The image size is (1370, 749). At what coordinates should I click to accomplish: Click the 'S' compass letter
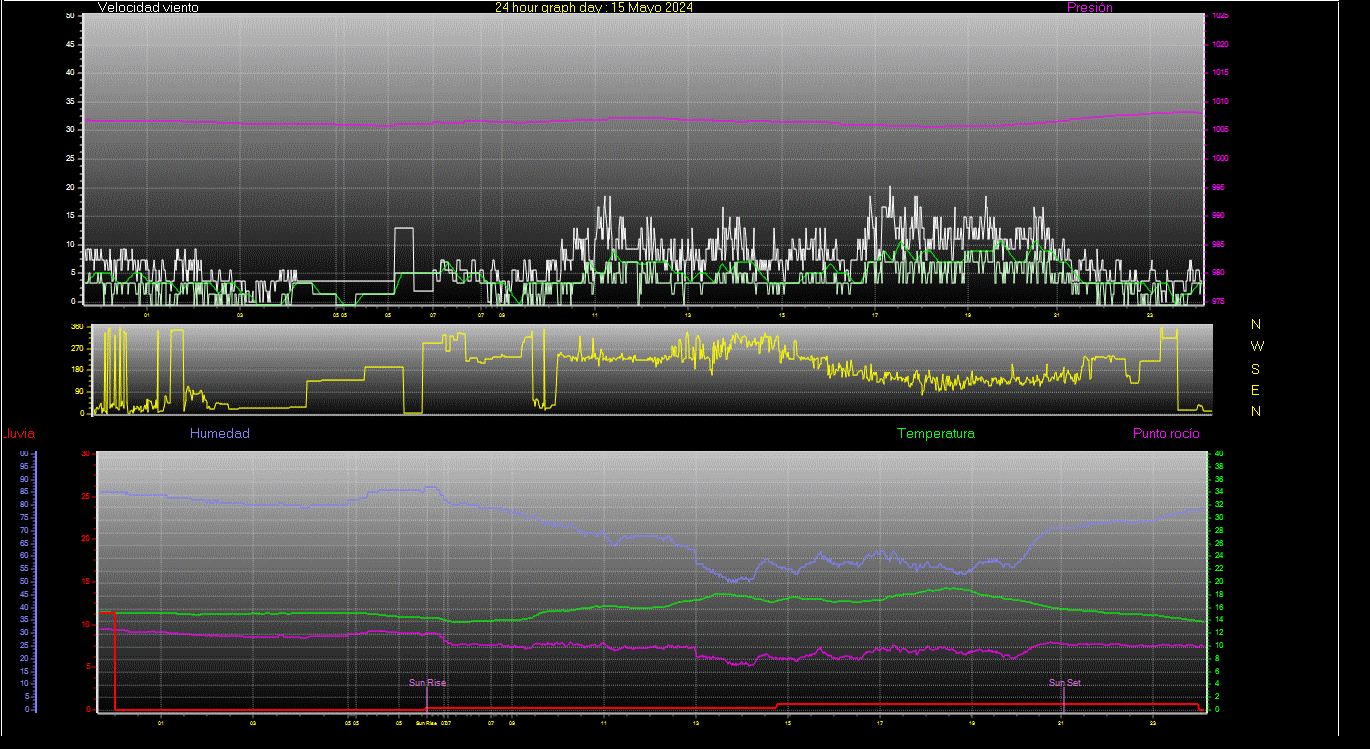pyautogui.click(x=1256, y=368)
